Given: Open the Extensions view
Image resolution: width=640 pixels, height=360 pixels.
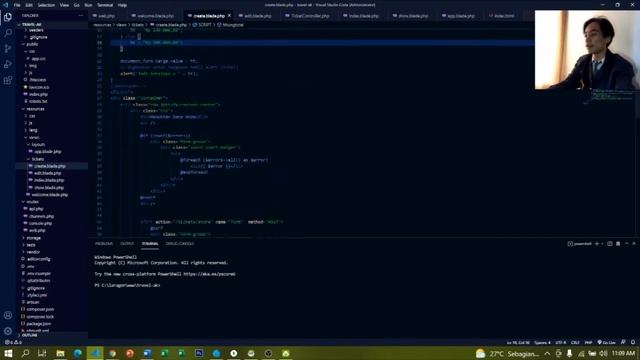Looking at the screenshot, I should click(8, 80).
